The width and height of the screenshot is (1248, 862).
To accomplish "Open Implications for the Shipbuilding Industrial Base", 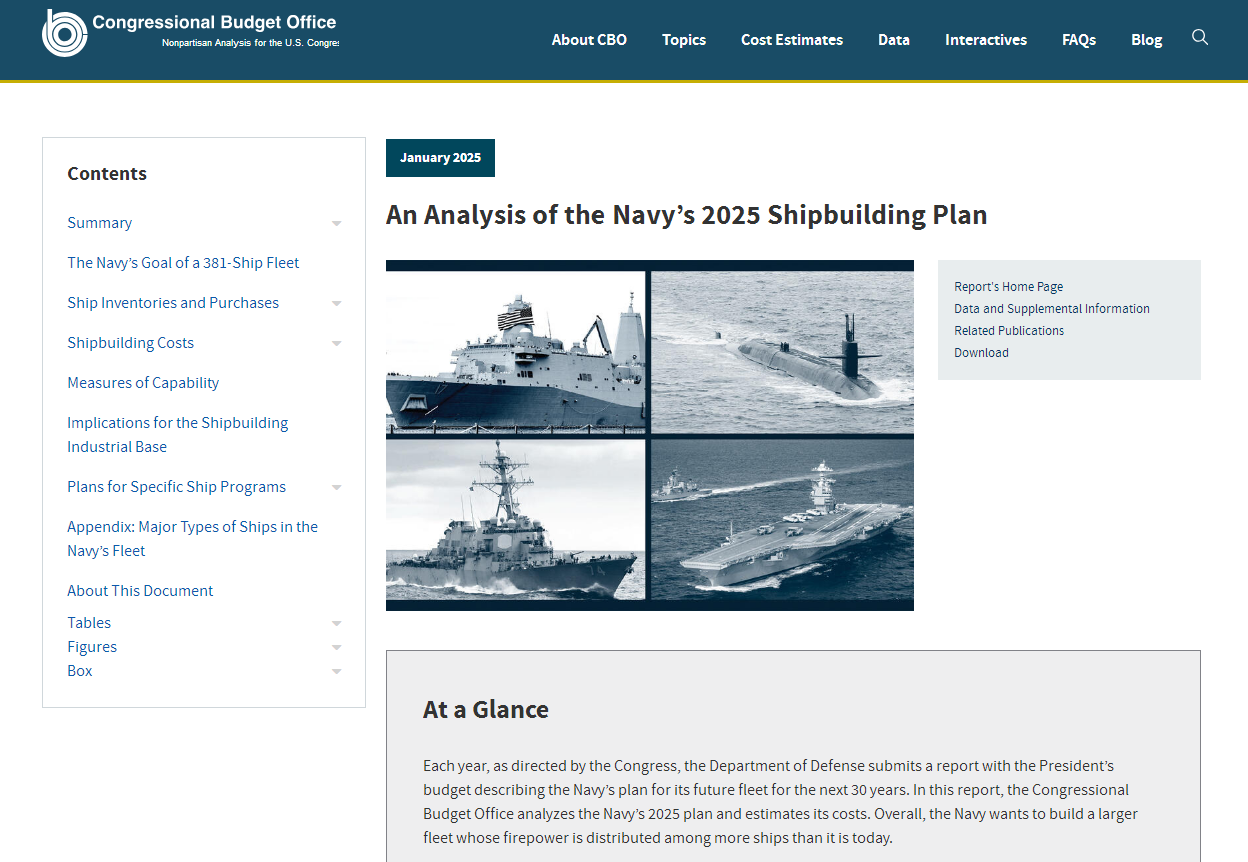I will coord(177,435).
